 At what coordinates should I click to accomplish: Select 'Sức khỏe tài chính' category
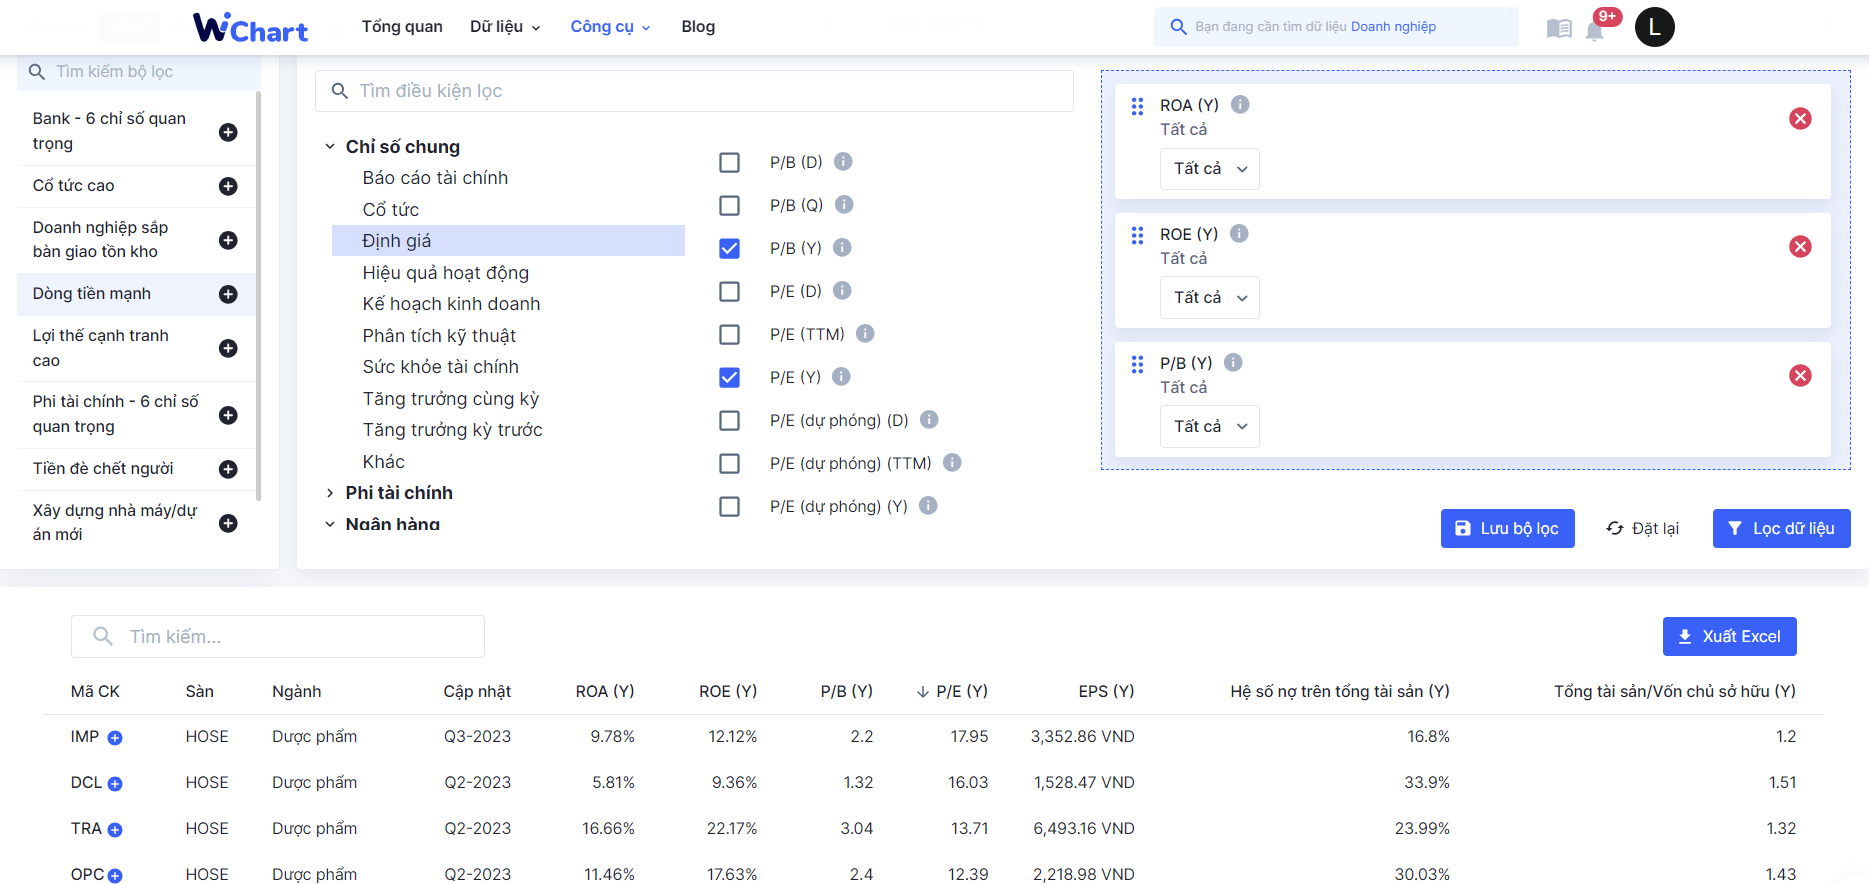coord(440,367)
